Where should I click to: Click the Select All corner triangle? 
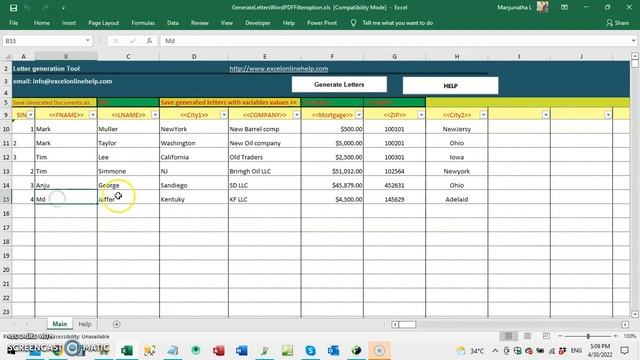click(x=6, y=56)
